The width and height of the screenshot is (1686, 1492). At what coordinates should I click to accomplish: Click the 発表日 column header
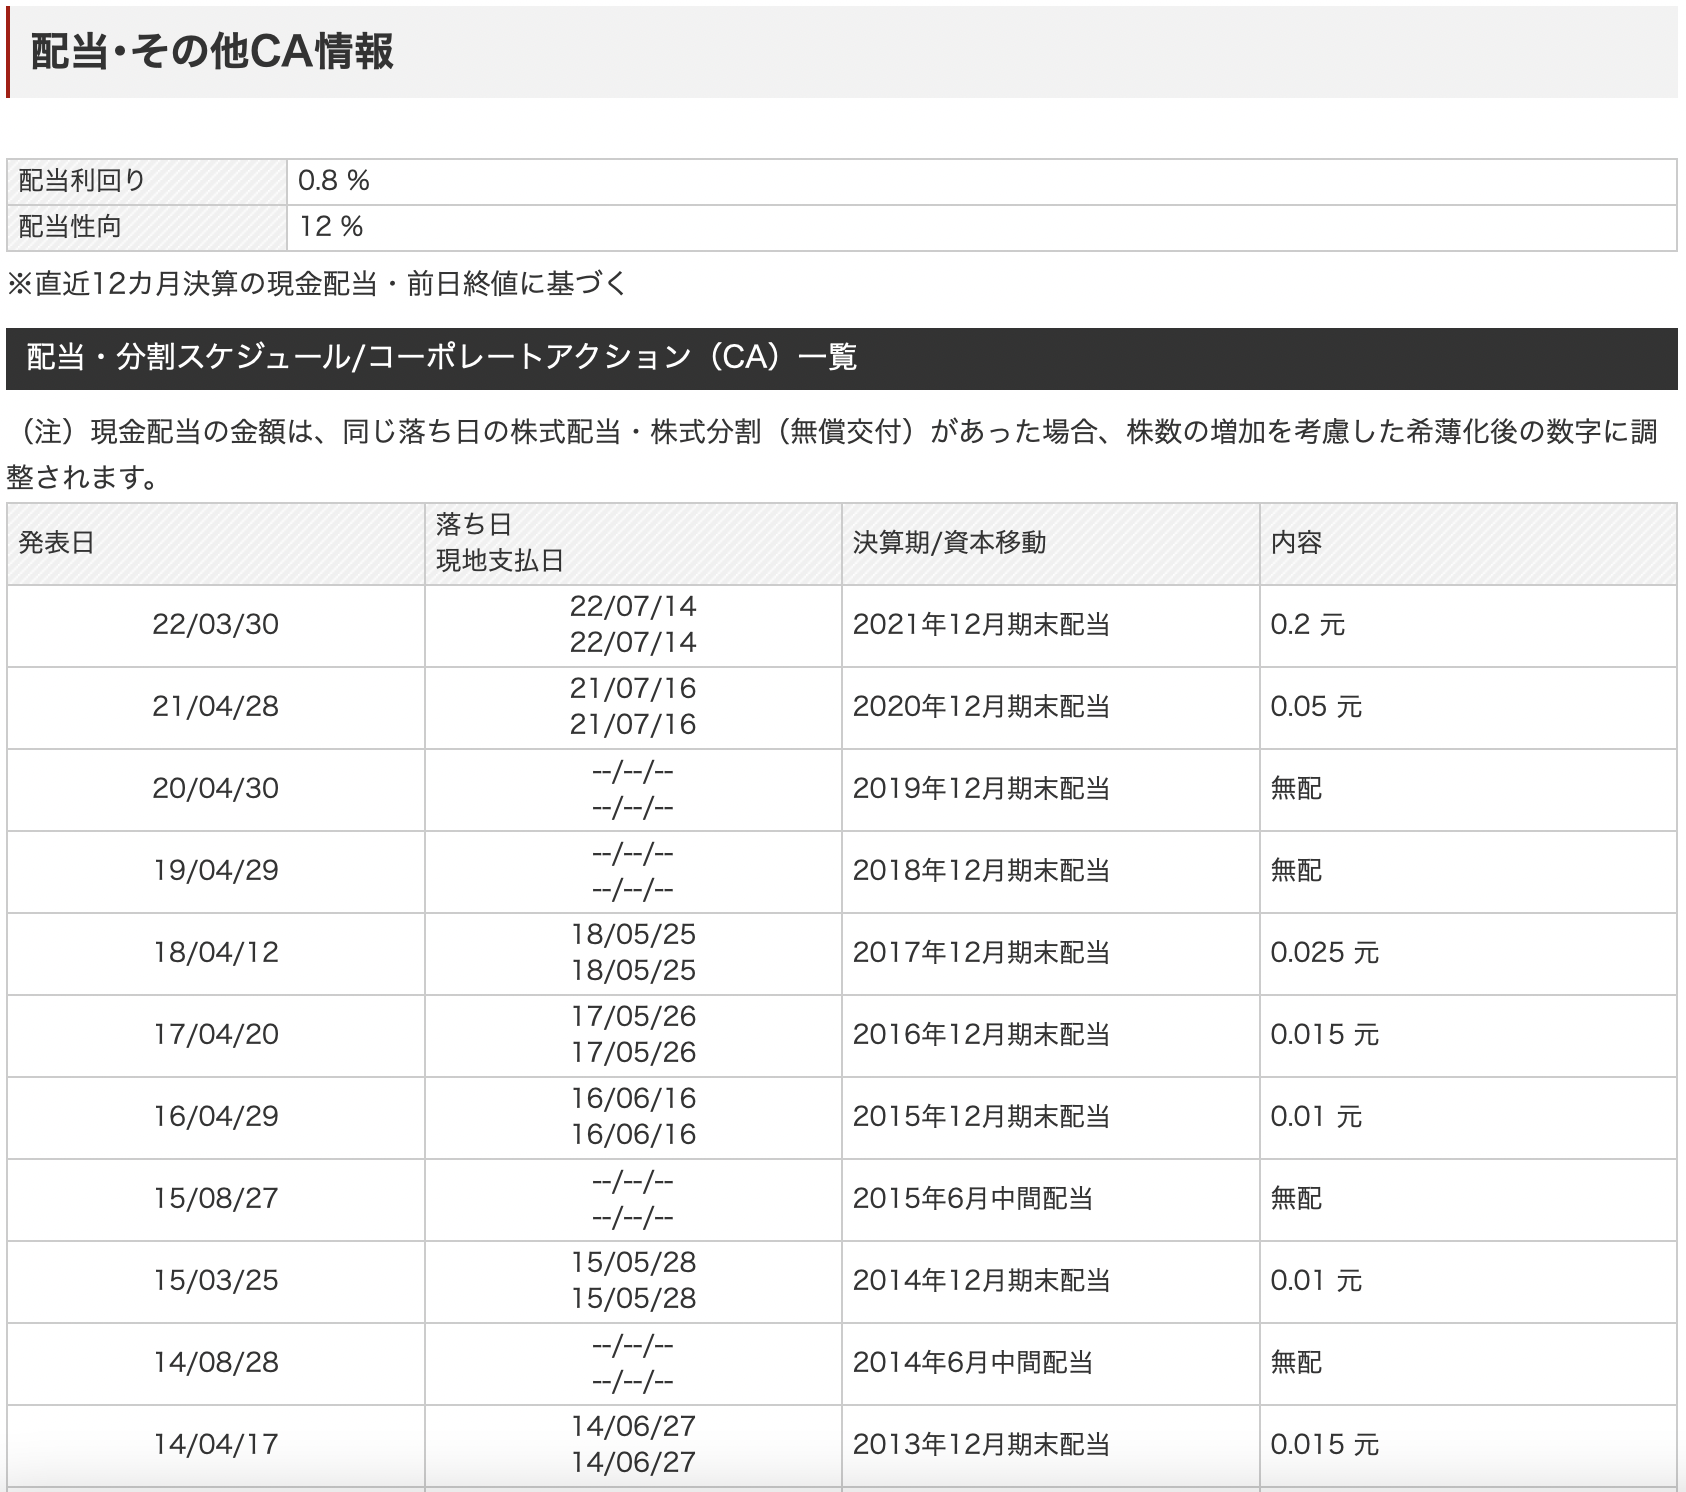216,543
